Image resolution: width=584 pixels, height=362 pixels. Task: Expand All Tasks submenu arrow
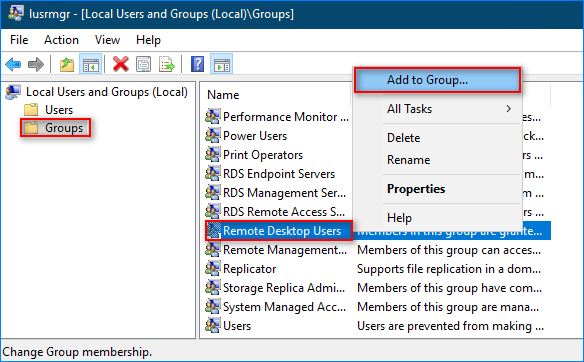point(508,109)
